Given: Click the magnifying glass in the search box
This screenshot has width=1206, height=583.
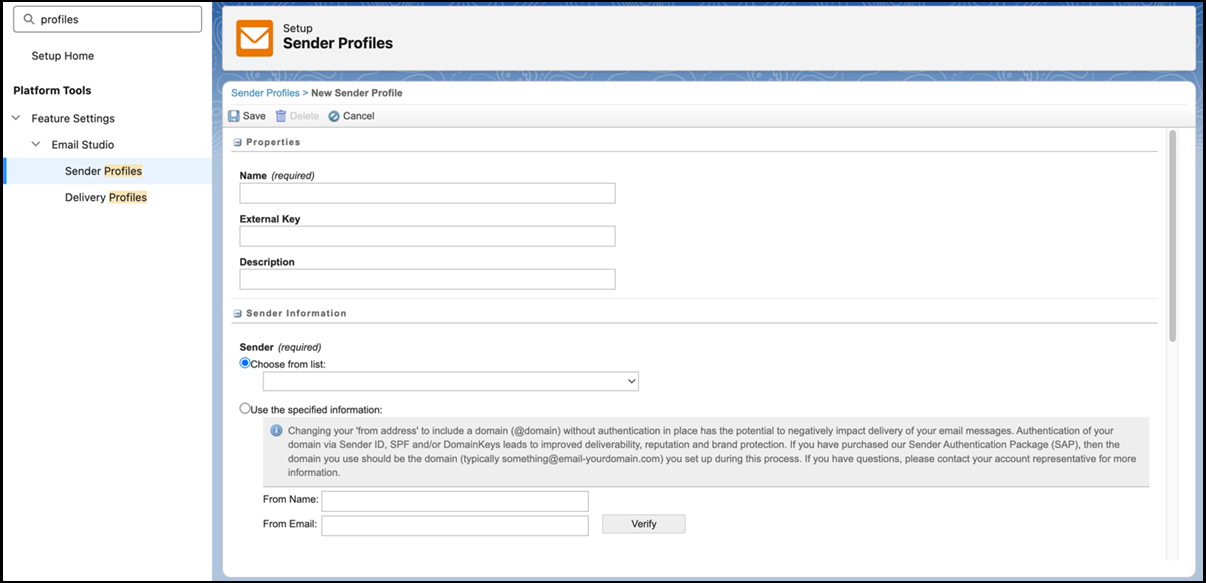Looking at the screenshot, I should point(29,18).
